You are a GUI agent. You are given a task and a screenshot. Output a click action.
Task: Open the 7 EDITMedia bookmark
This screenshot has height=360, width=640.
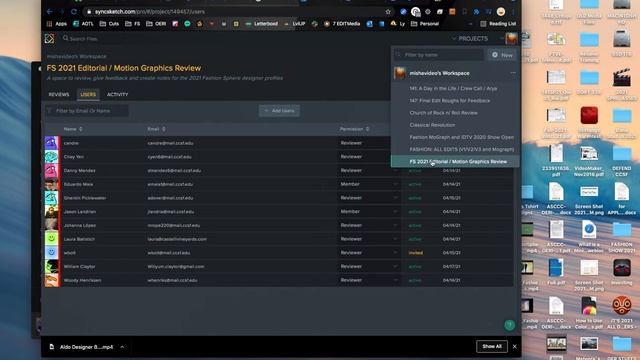tap(342, 24)
